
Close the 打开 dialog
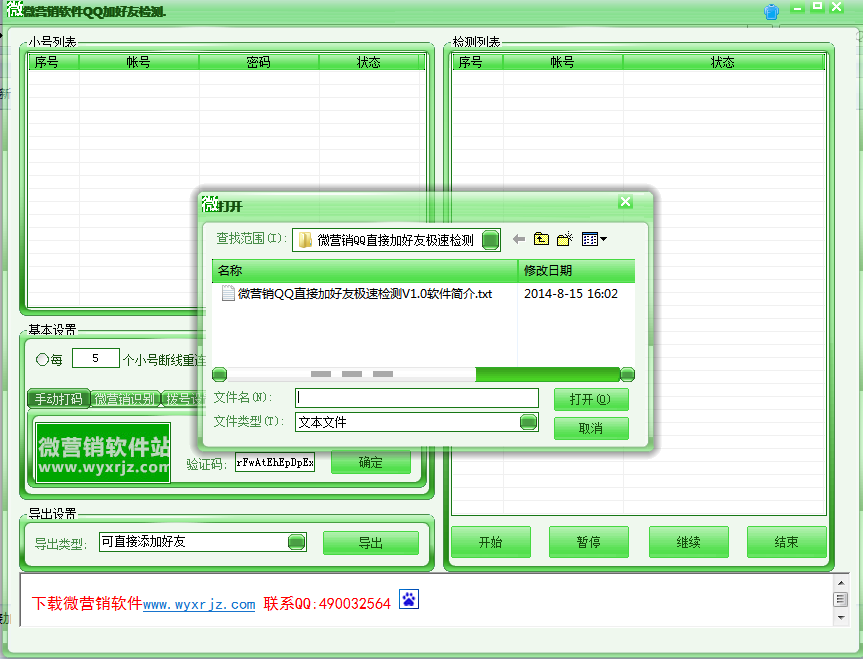pyautogui.click(x=625, y=201)
